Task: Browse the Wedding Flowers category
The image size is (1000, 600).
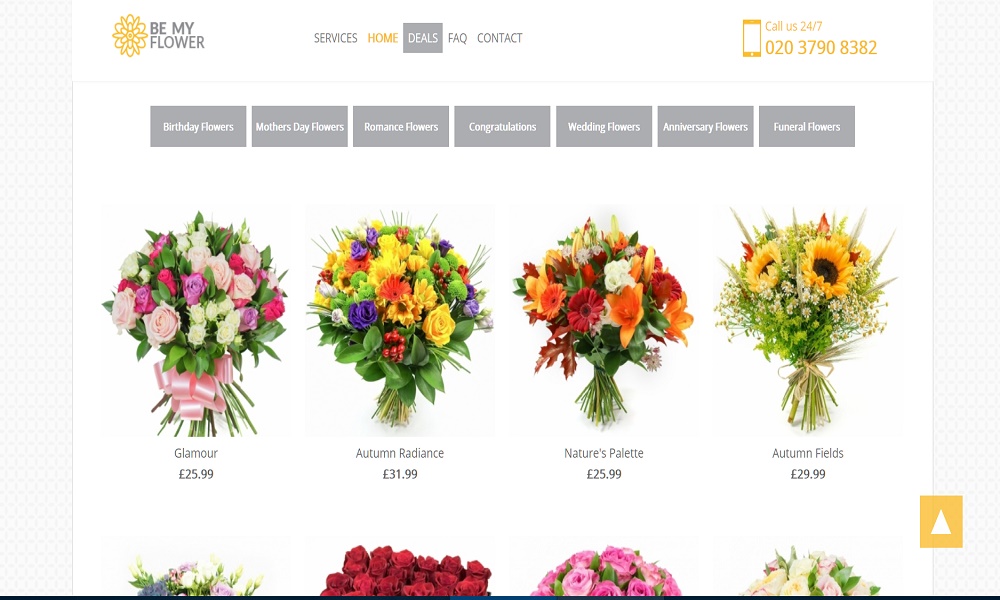Action: (x=604, y=127)
